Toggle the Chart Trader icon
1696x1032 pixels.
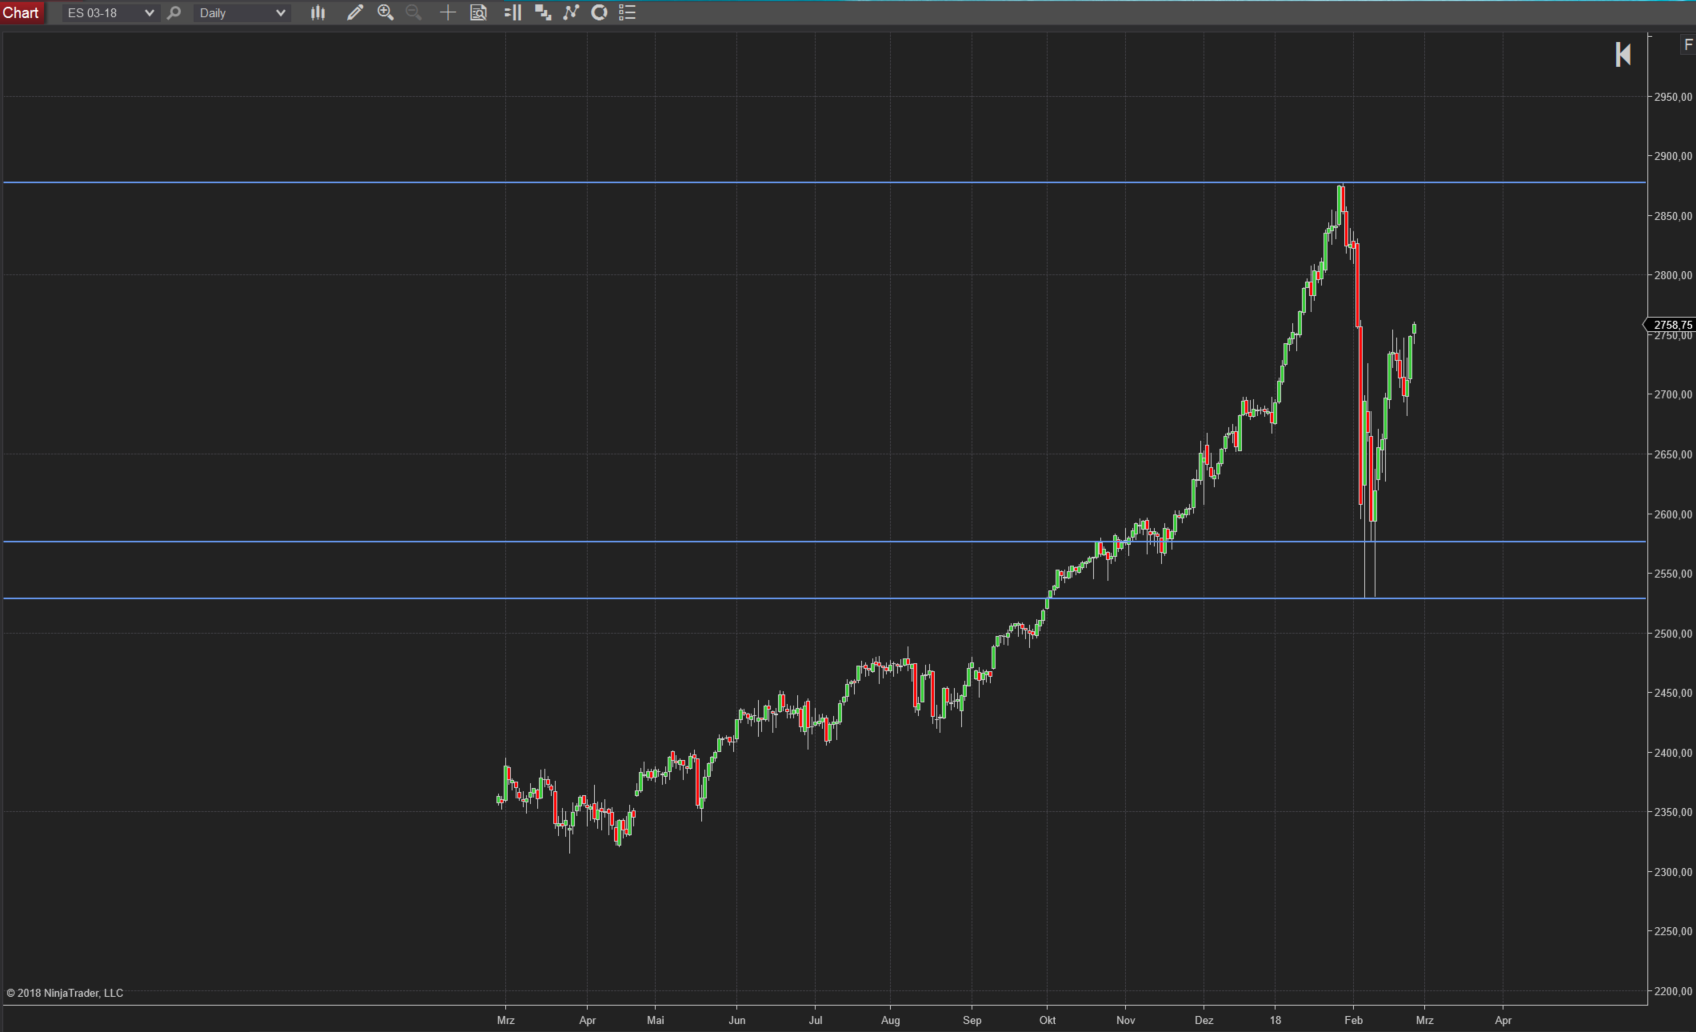coord(513,13)
